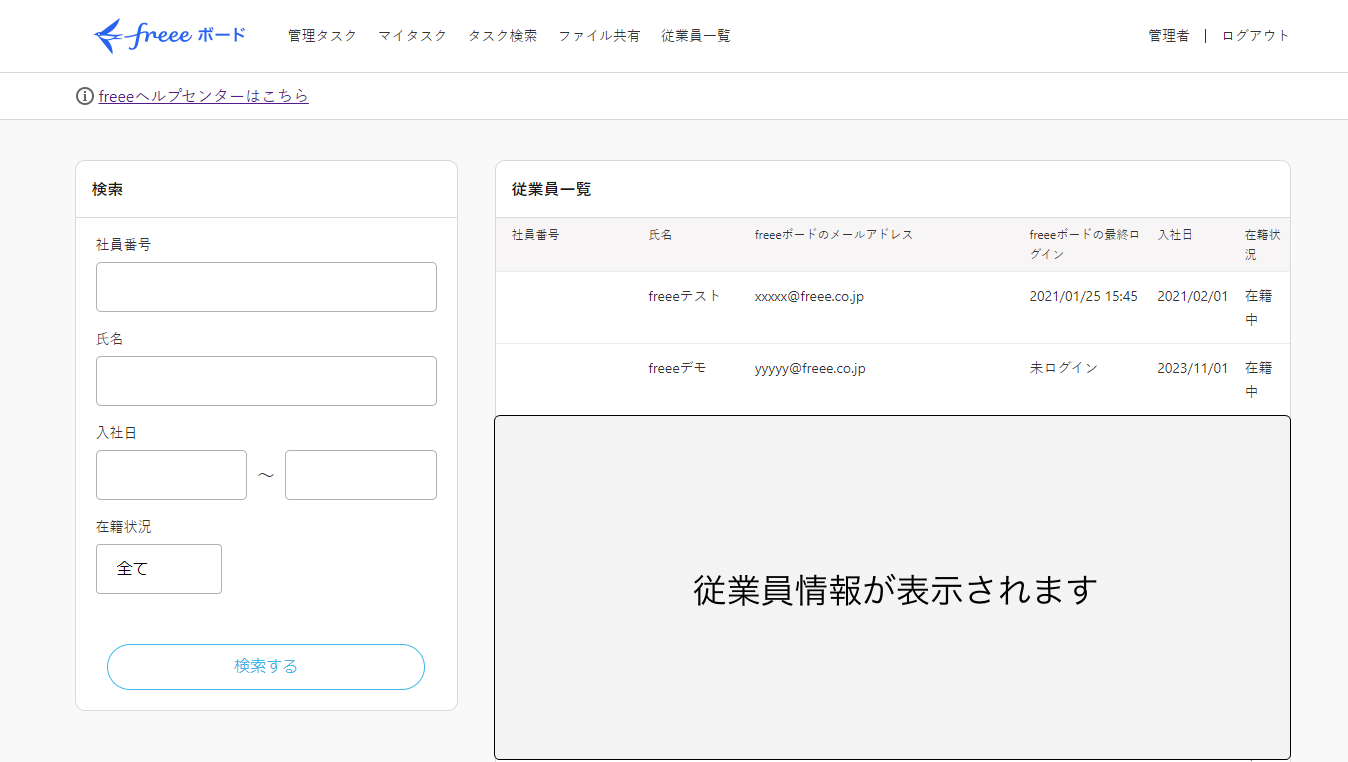Click the ログアウト link

(x=1256, y=36)
